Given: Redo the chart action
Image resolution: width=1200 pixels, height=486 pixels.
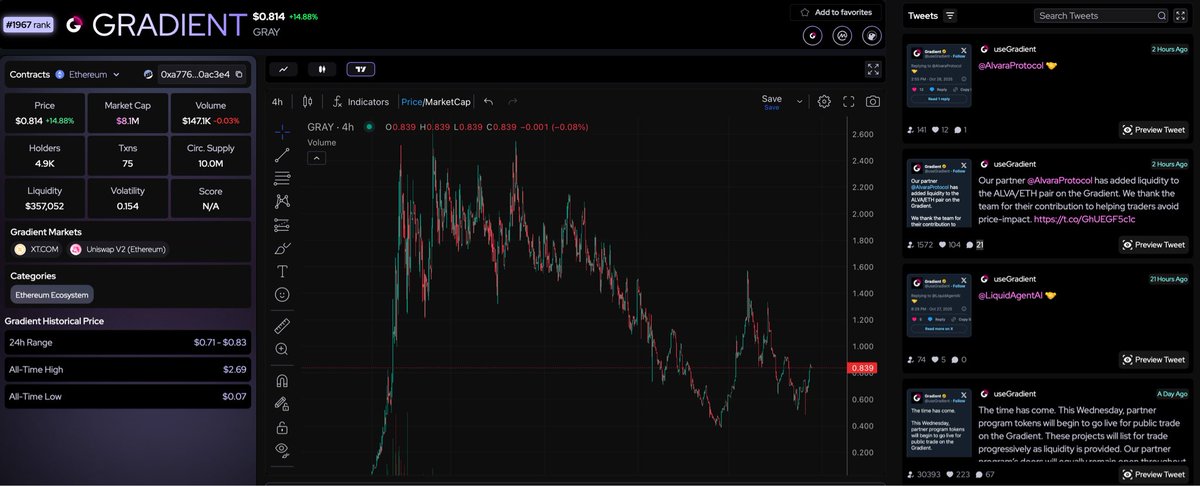Looking at the screenshot, I should click(513, 101).
